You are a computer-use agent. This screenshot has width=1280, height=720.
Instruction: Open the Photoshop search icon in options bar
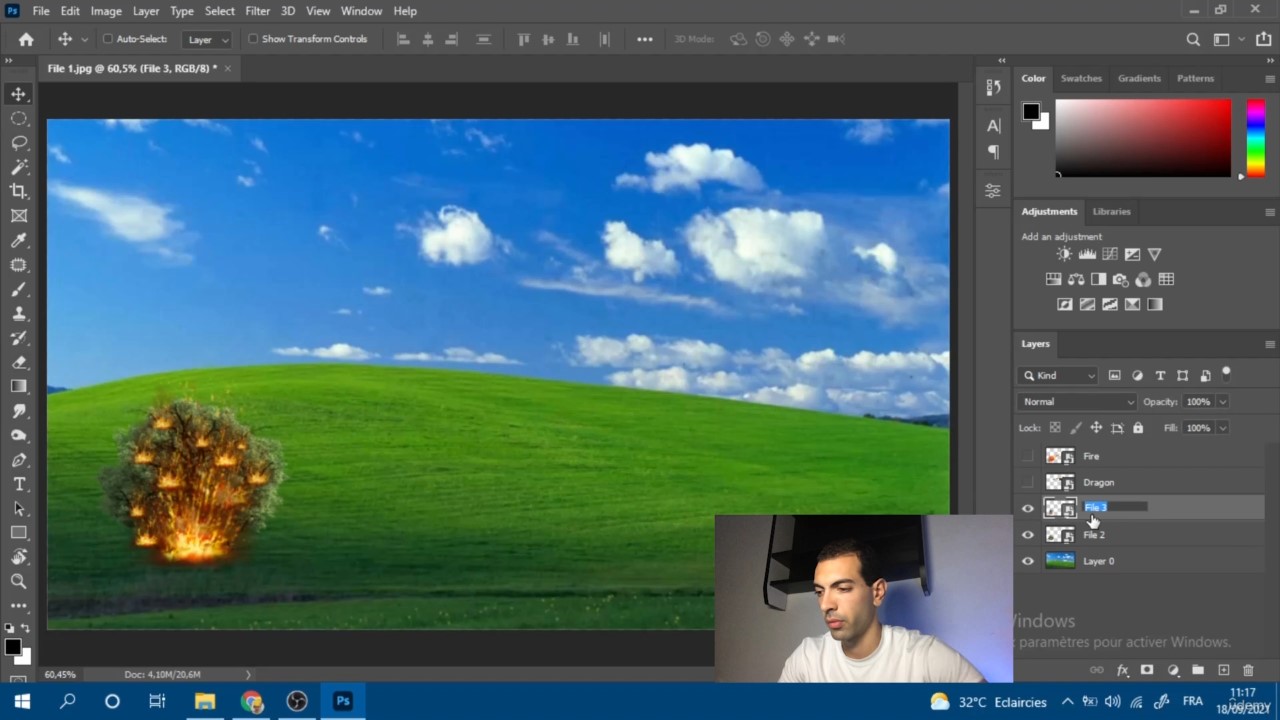[x=1193, y=40]
